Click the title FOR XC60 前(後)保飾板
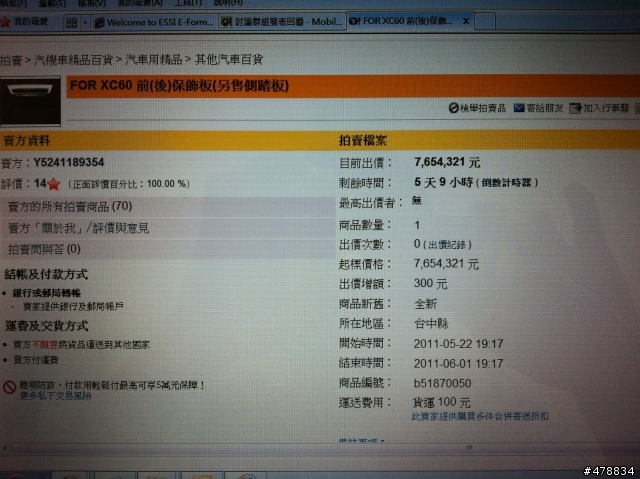The height and width of the screenshot is (479, 640). coord(179,86)
